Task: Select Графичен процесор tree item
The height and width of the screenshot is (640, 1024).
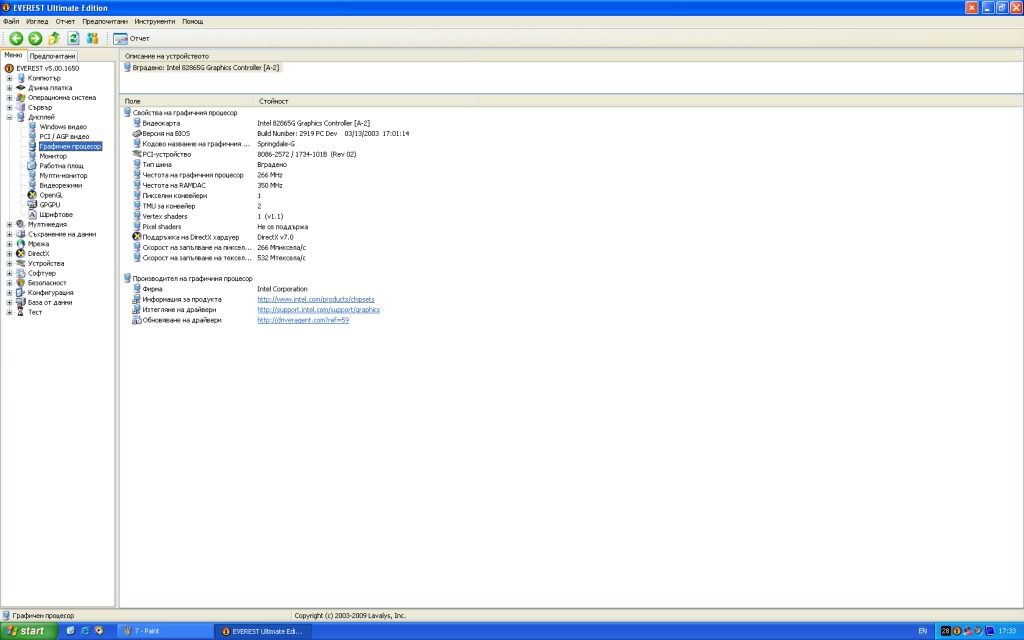Action: pyautogui.click(x=70, y=147)
